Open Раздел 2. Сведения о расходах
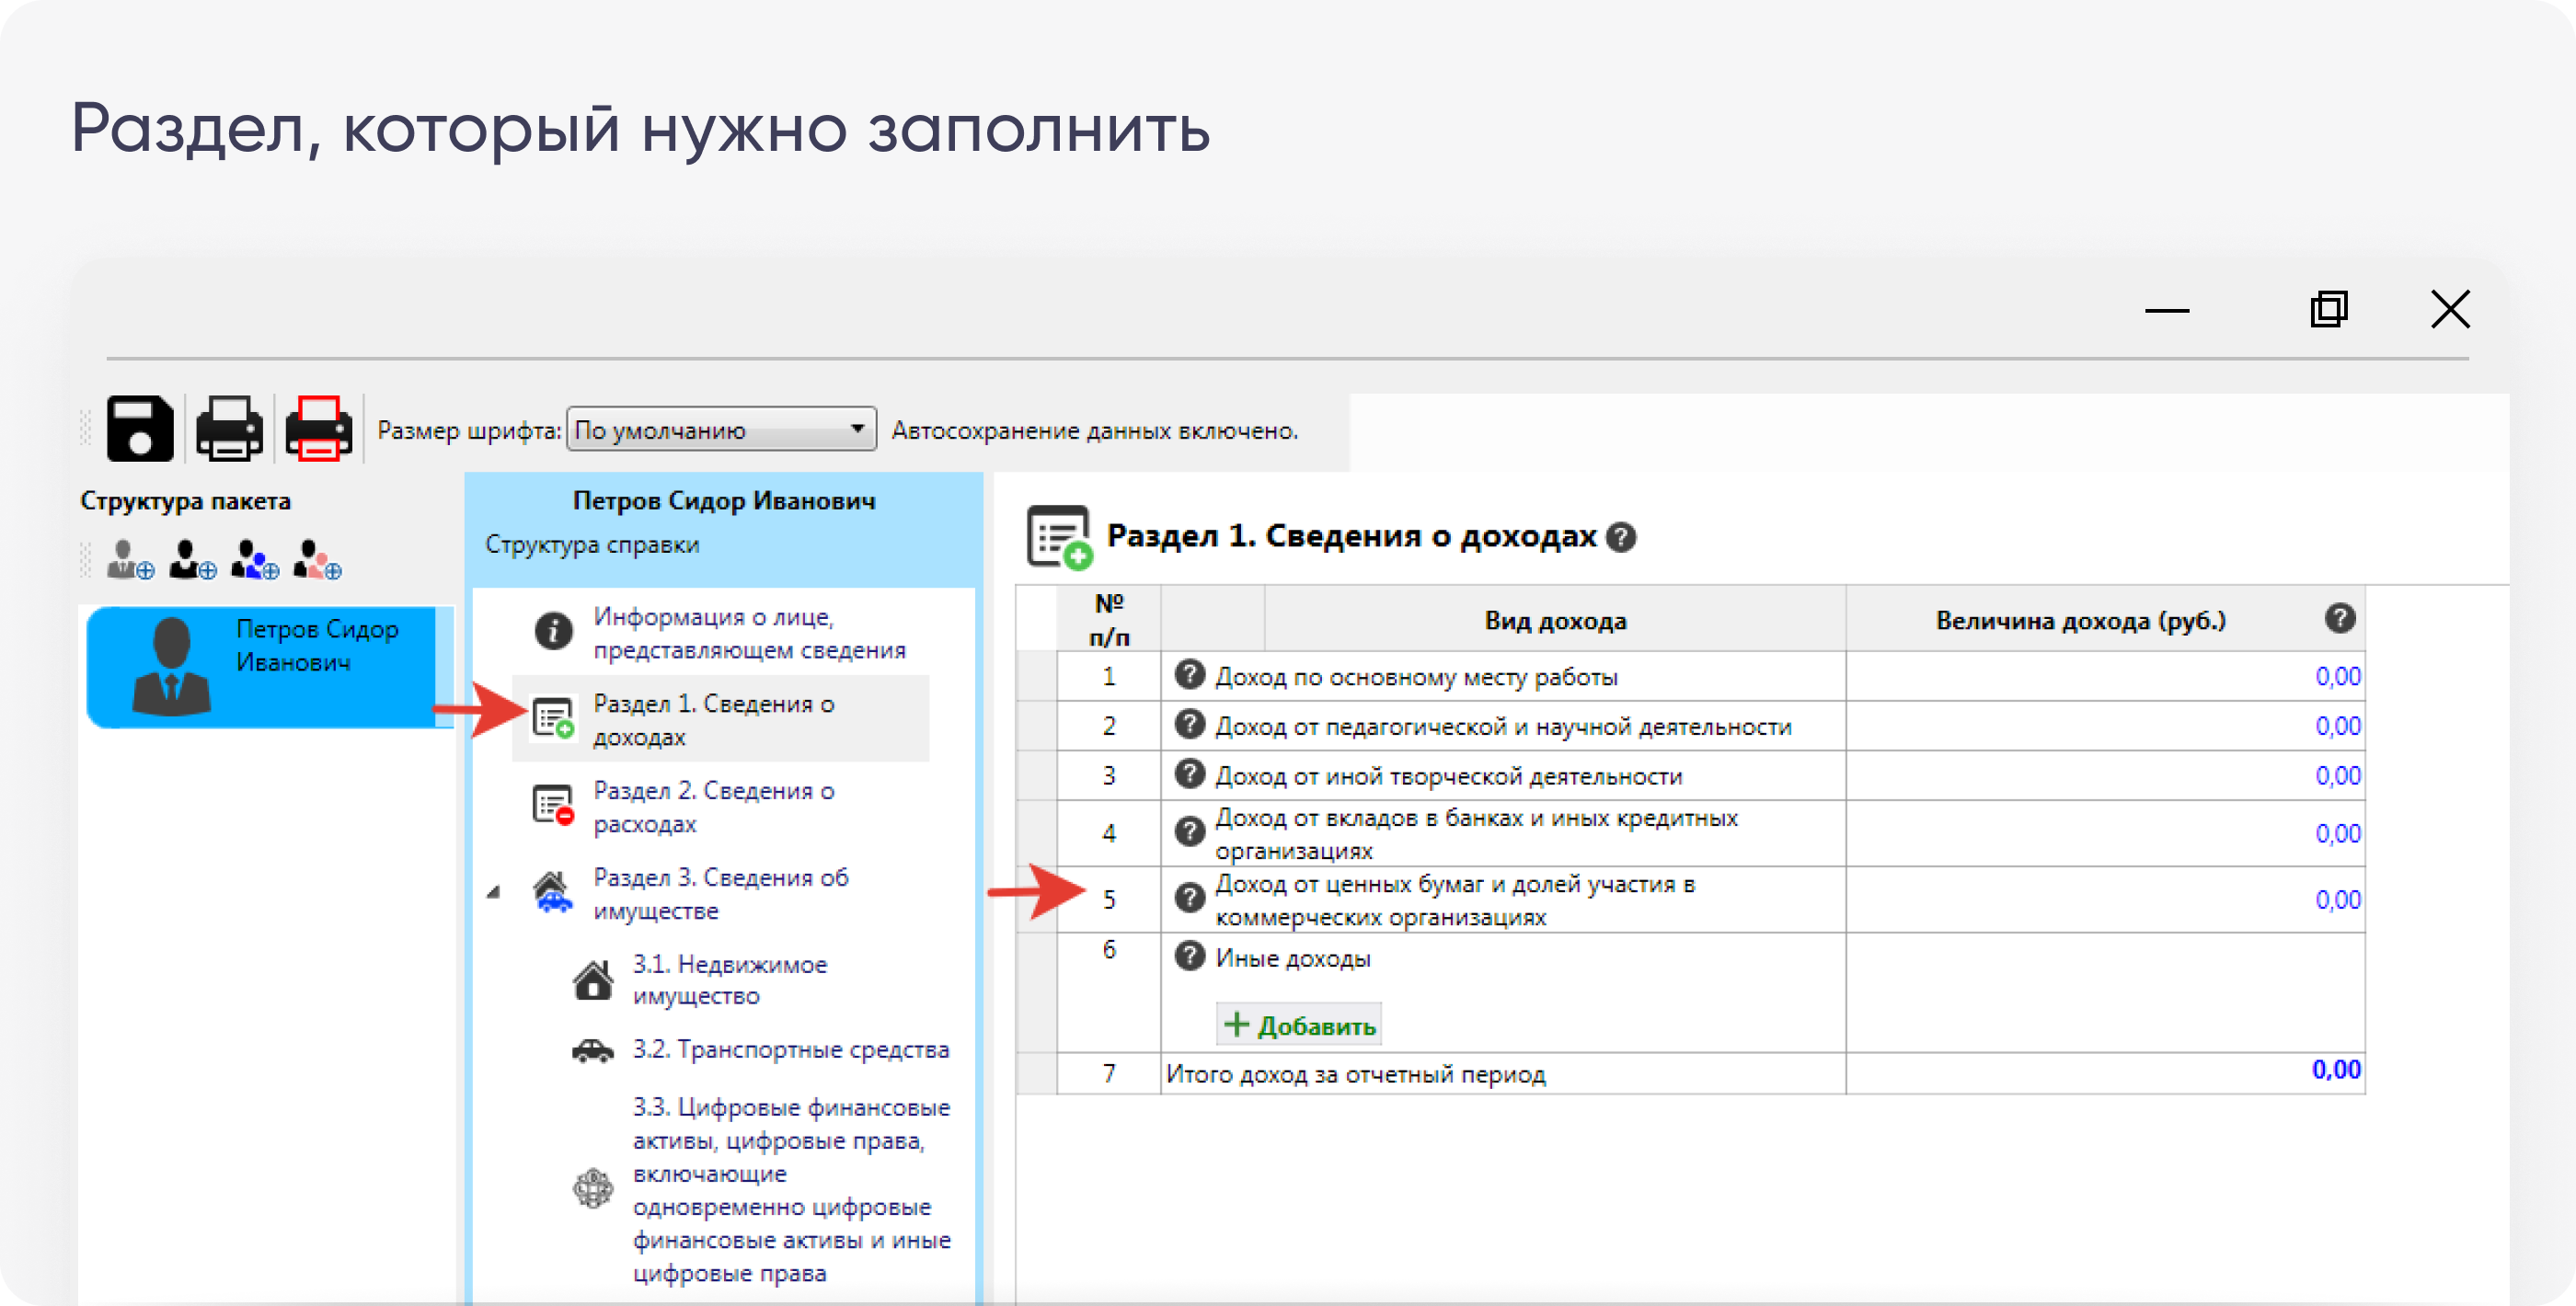Screen dimensions: 2576x1306 click(x=714, y=806)
